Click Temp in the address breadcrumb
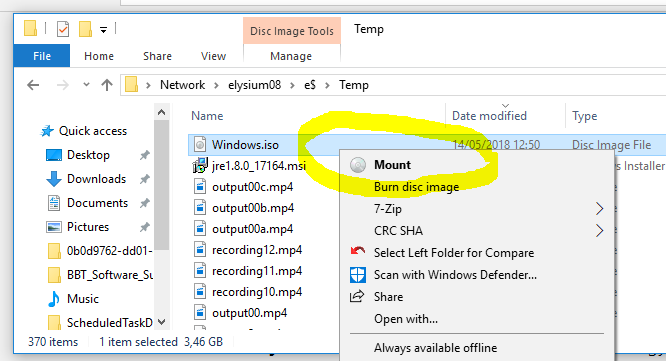666x361 pixels. (x=353, y=85)
